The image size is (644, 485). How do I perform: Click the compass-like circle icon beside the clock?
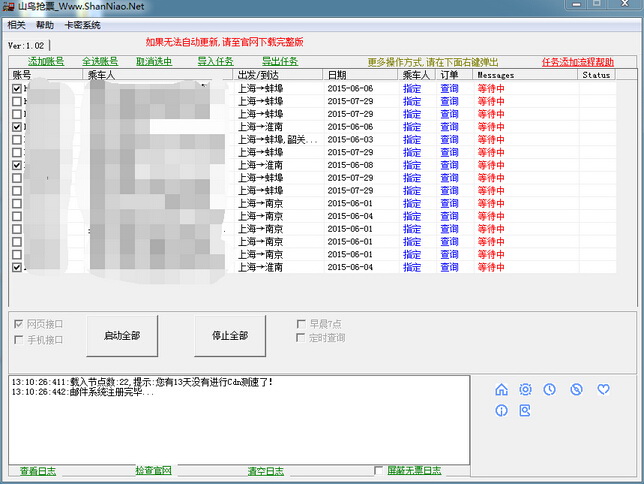coord(576,389)
